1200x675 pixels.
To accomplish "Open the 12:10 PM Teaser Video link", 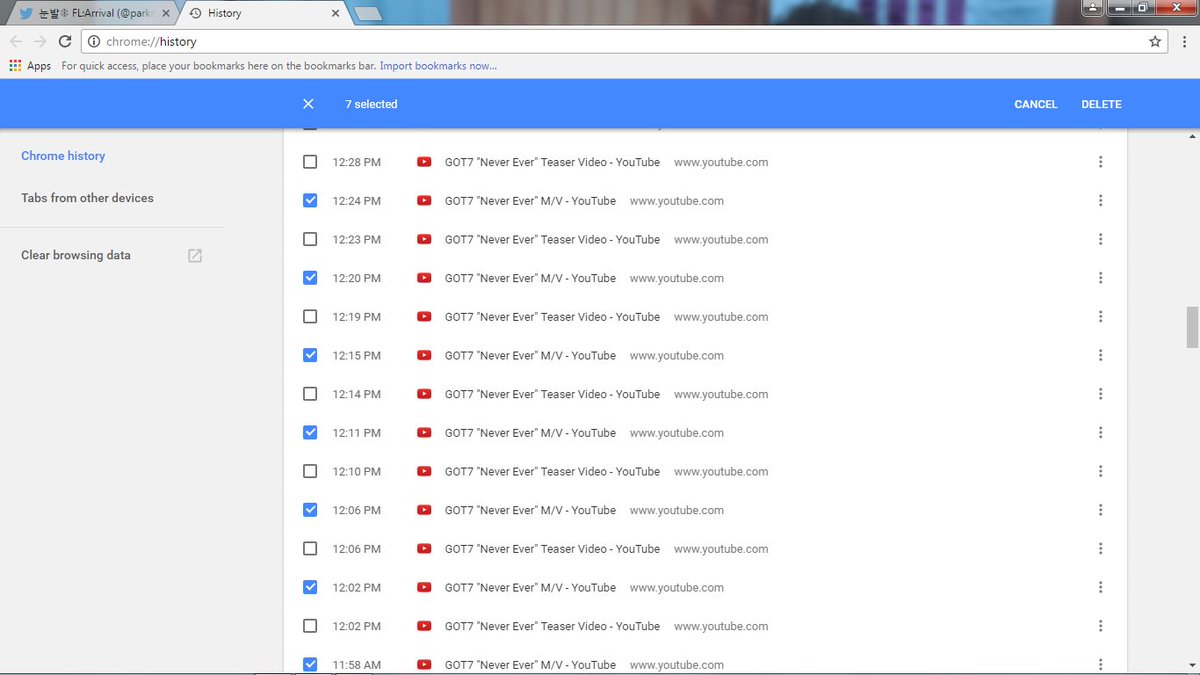I will point(552,472).
